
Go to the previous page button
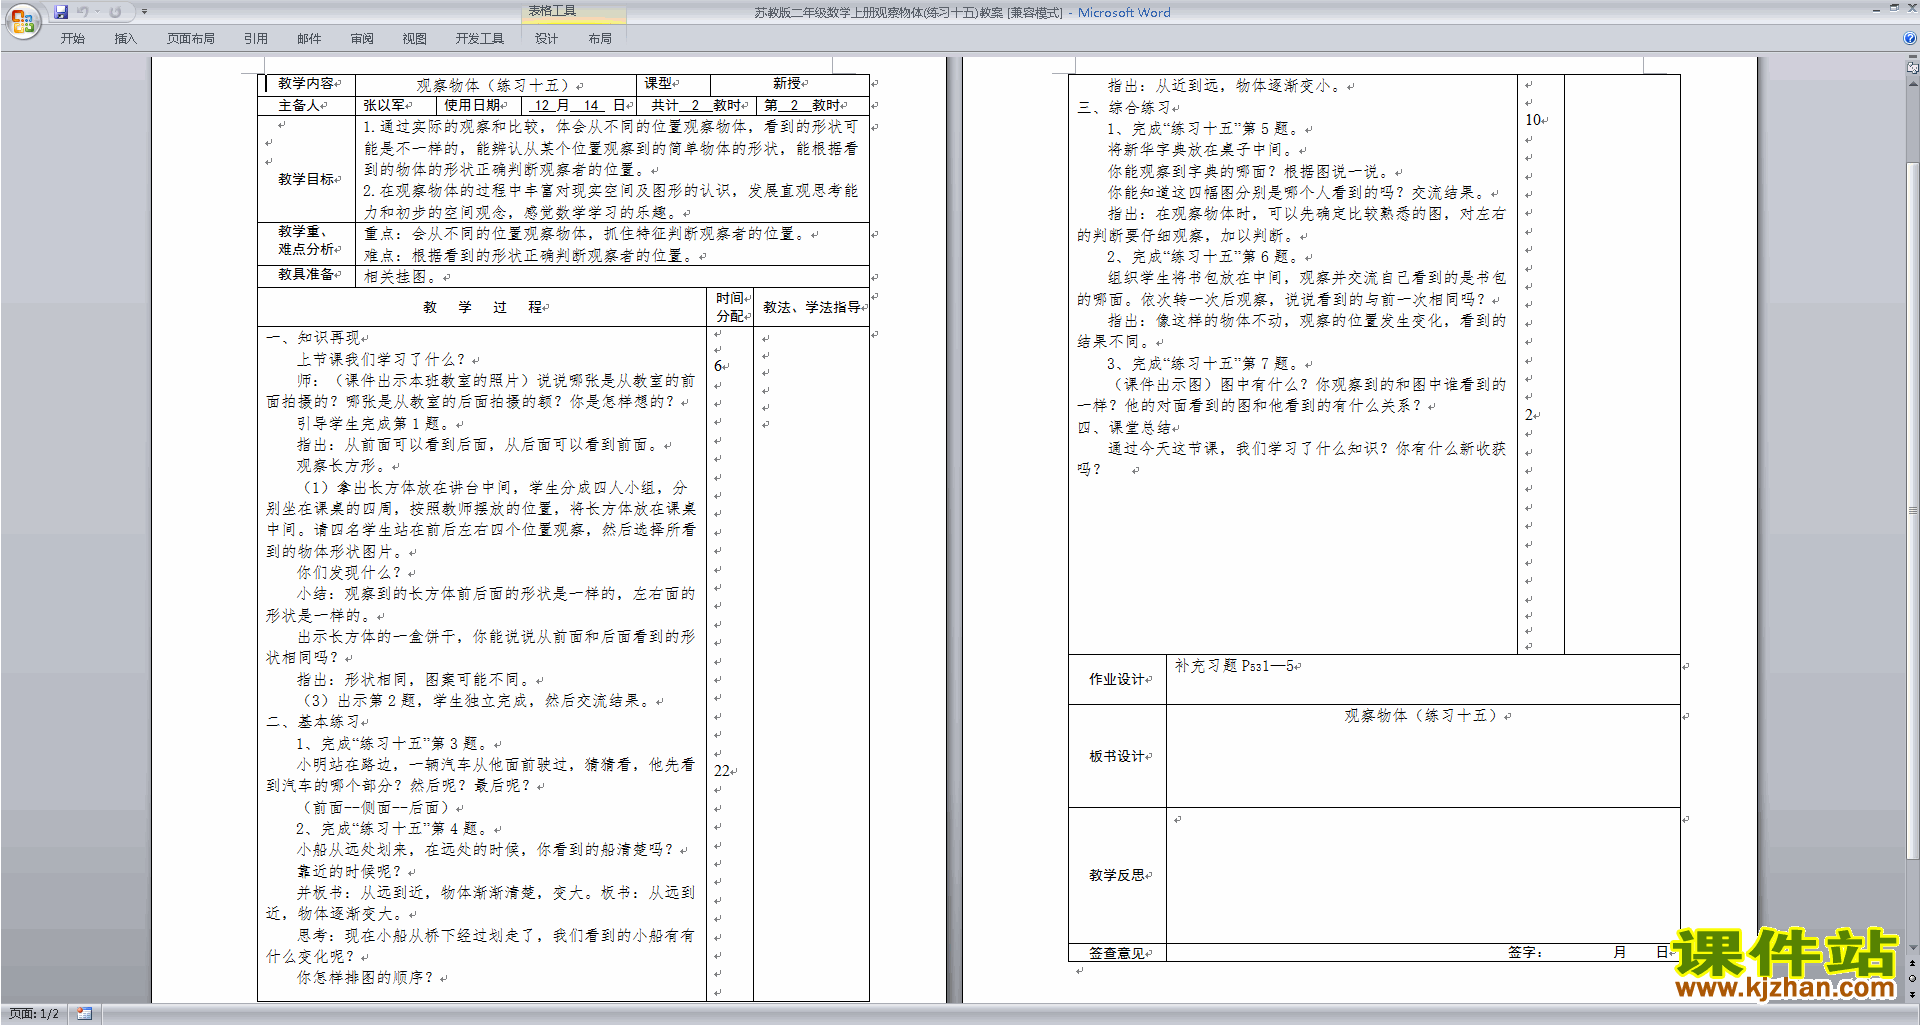(1913, 963)
